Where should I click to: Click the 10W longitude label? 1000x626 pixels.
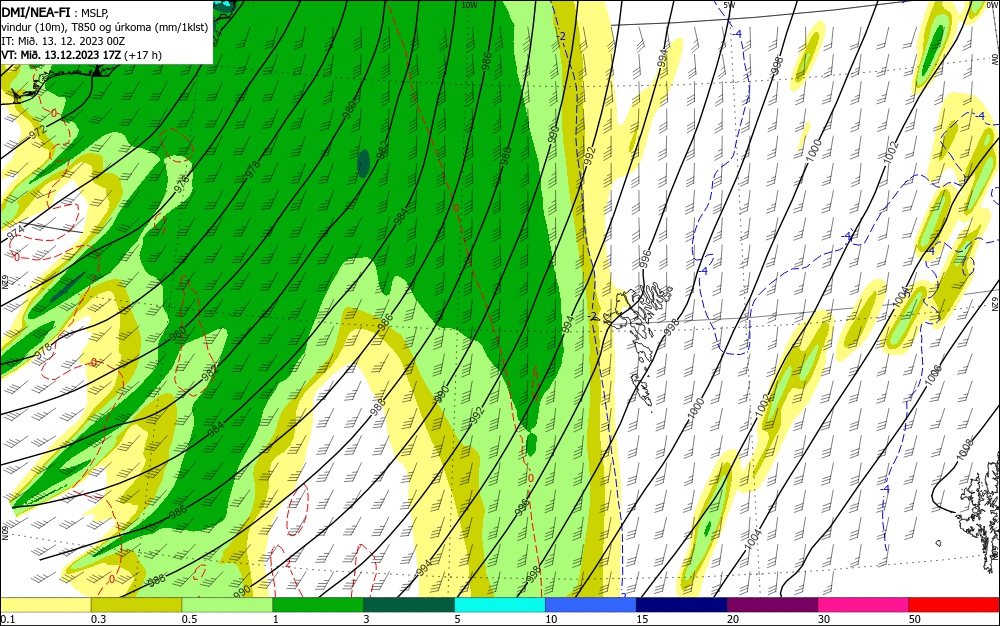click(x=469, y=5)
